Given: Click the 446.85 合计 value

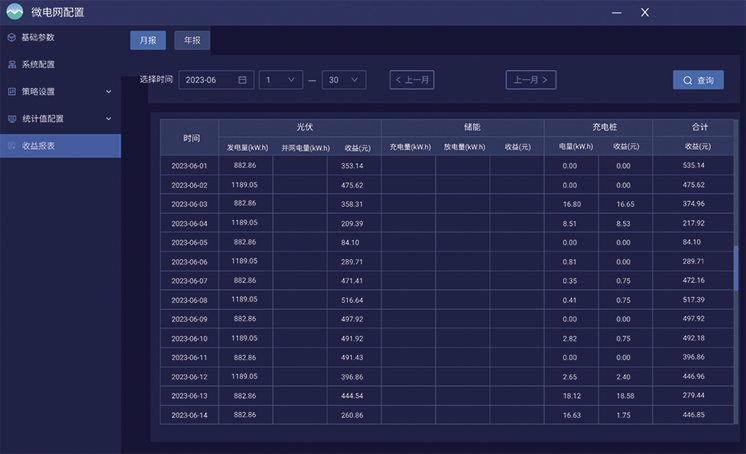Looking at the screenshot, I should pos(694,415).
